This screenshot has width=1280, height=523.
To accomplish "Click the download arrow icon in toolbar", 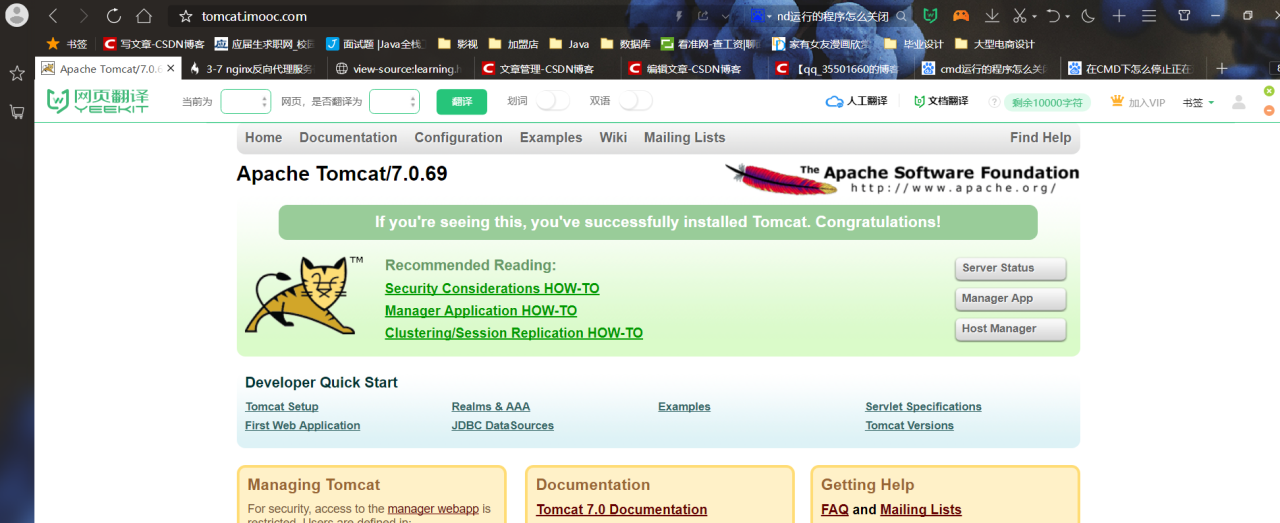I will pos(992,16).
